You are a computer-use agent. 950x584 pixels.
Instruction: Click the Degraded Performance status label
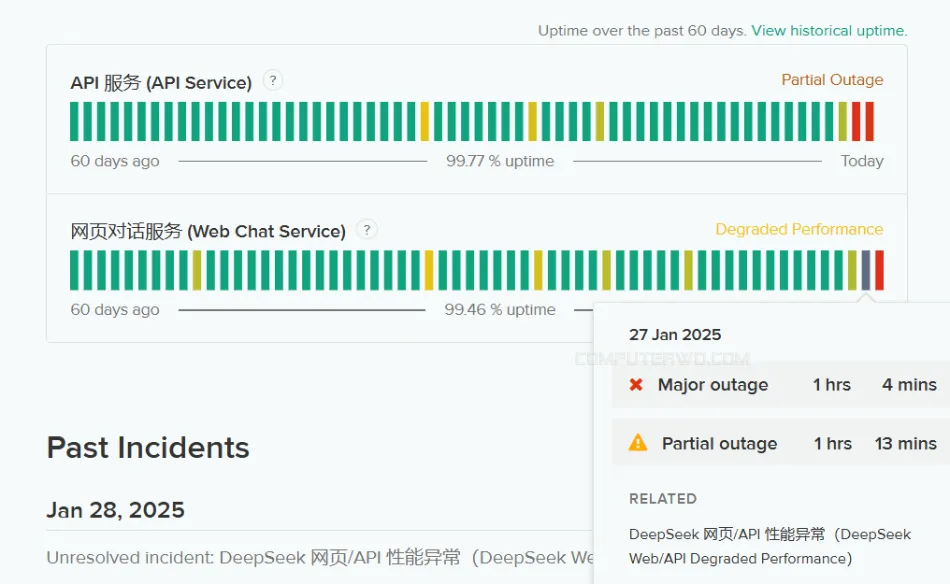(799, 229)
